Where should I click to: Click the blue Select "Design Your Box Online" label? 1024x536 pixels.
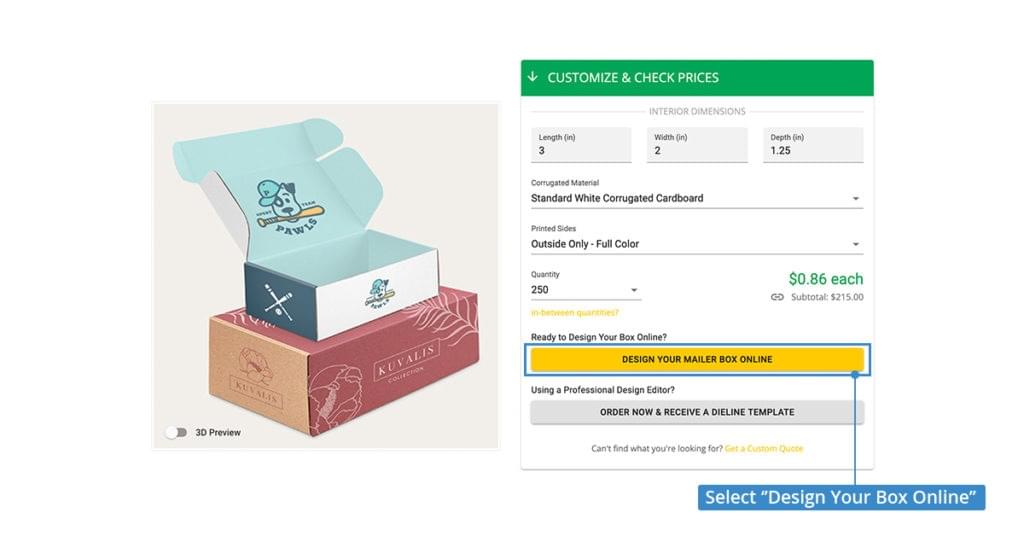tap(841, 497)
